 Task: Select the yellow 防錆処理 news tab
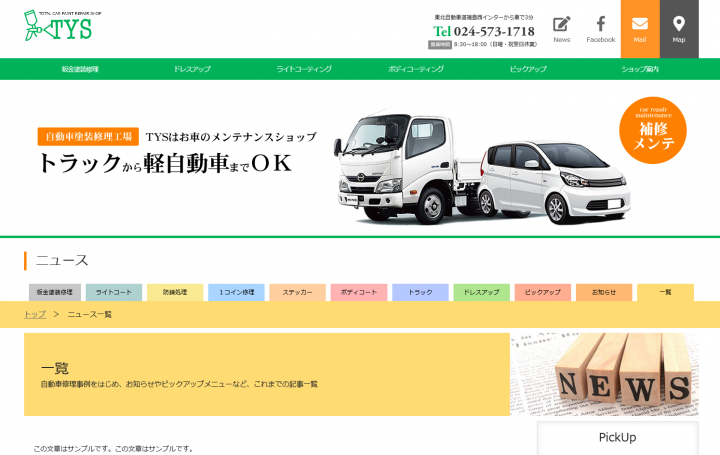coord(175,292)
